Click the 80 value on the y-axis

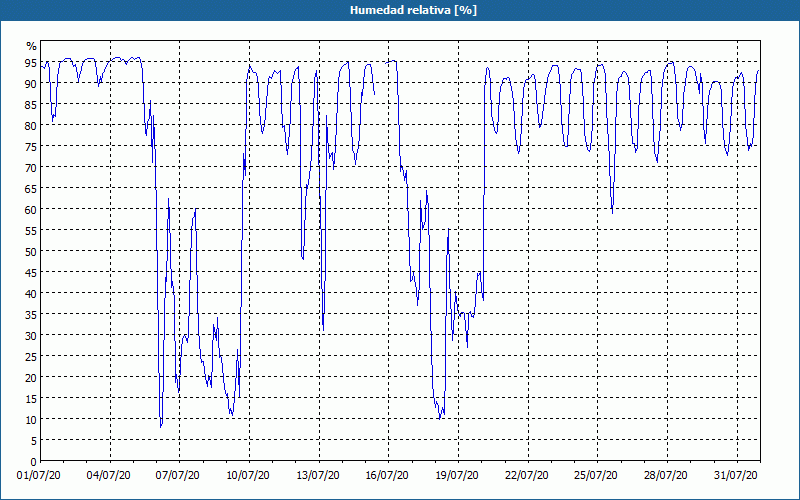click(x=31, y=126)
